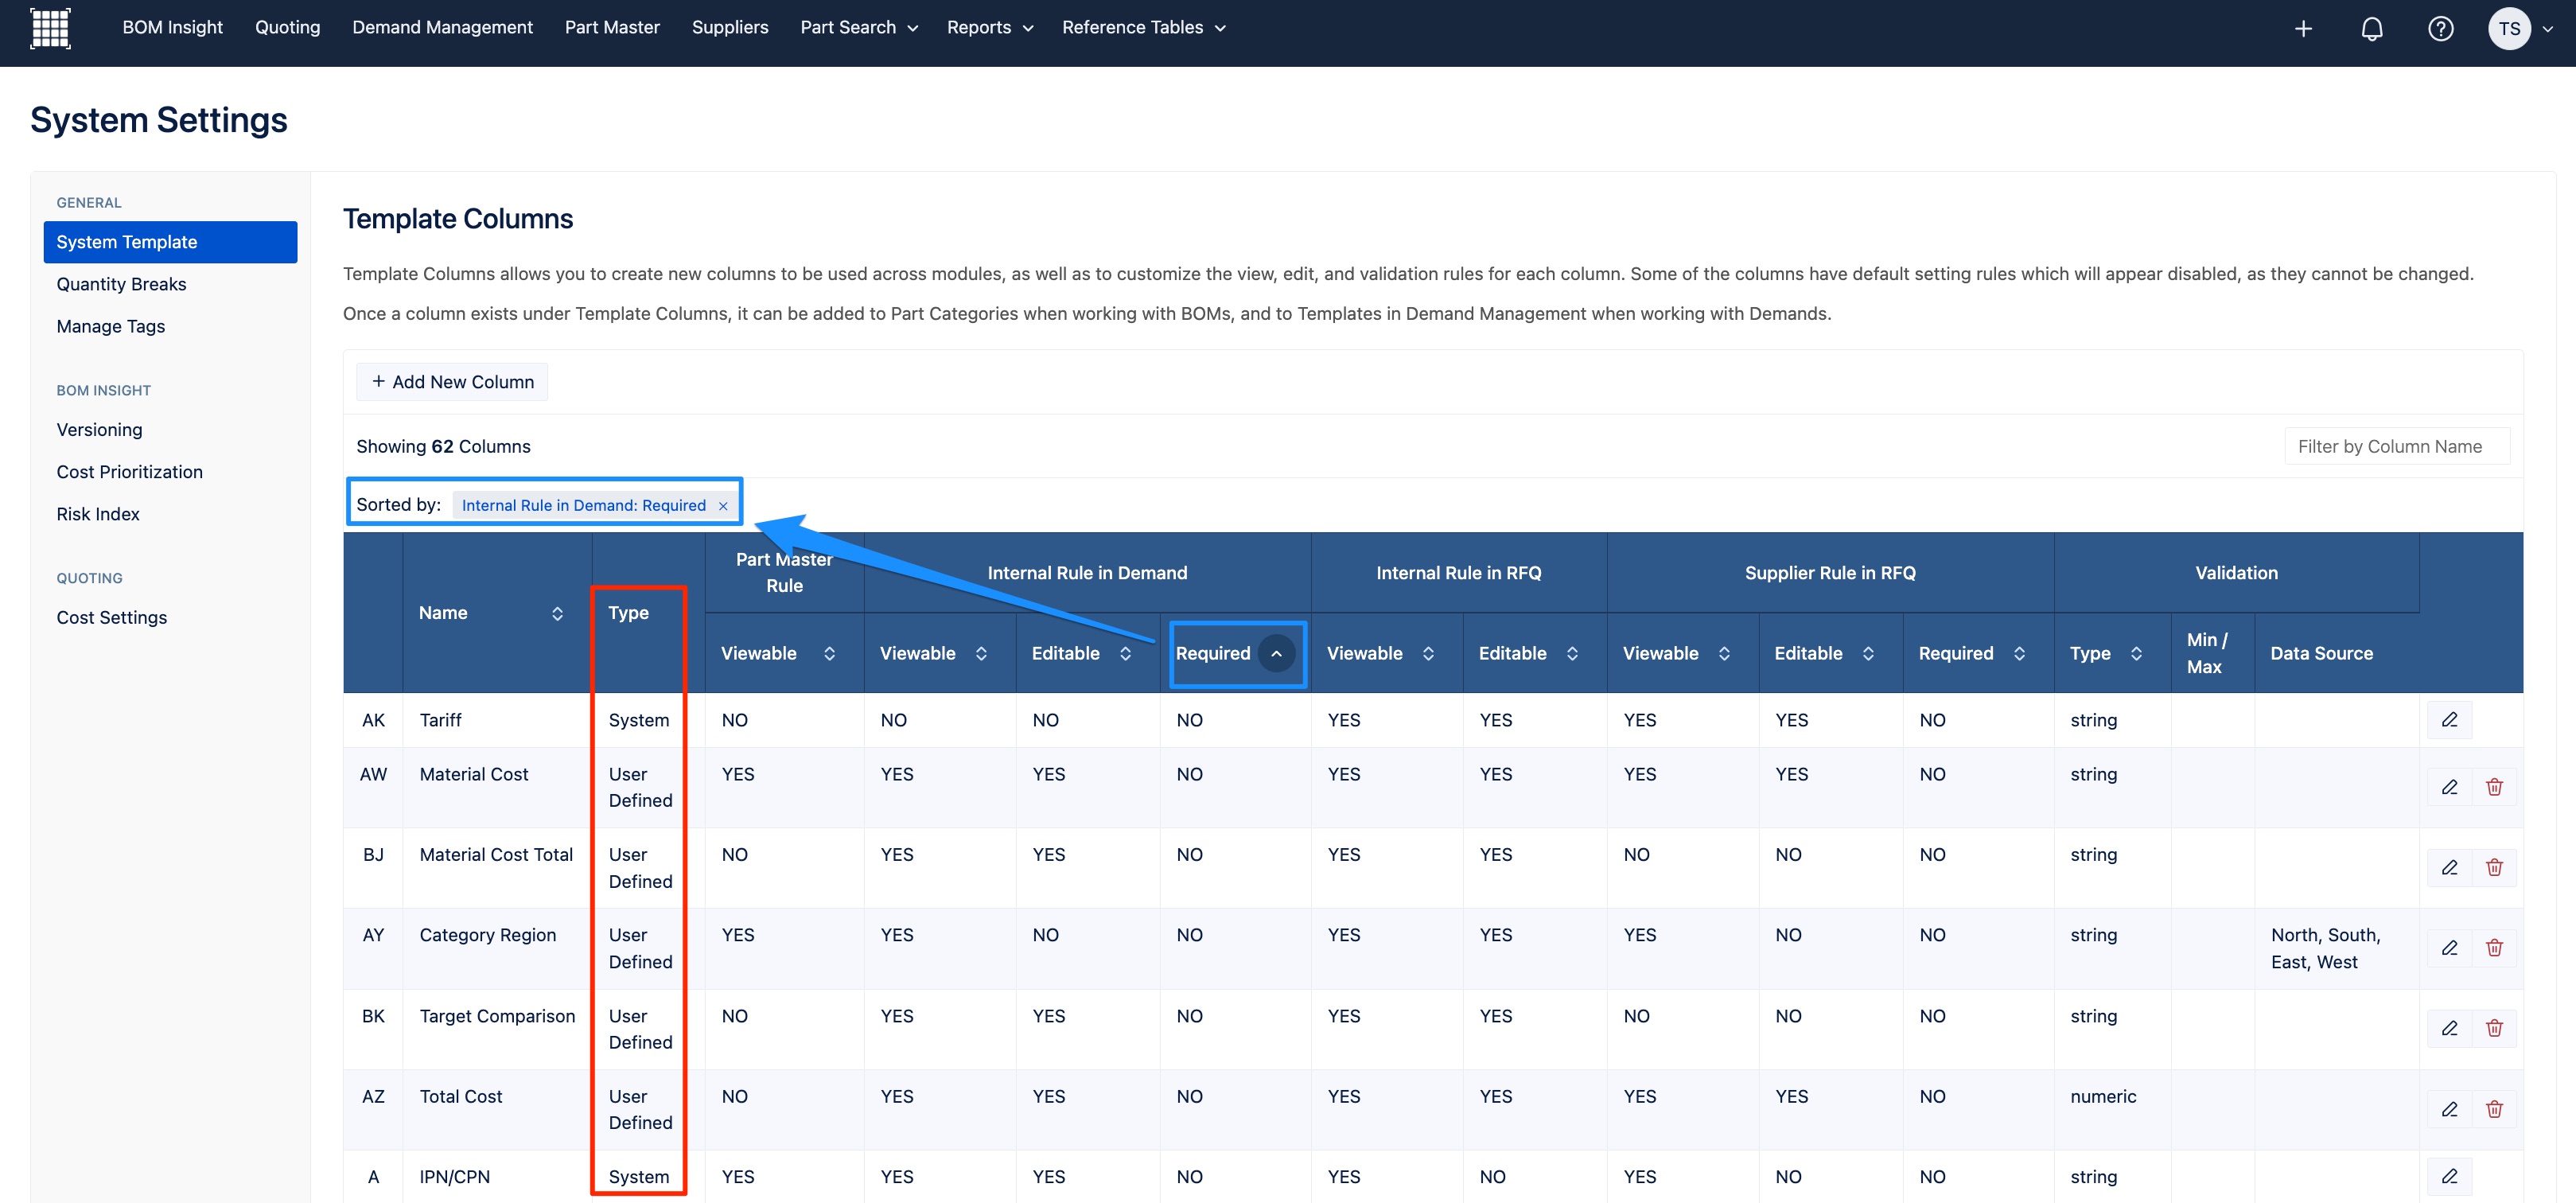The width and height of the screenshot is (2576, 1203).
Task: Click the IPN/CPN name cell
Action: [455, 1177]
